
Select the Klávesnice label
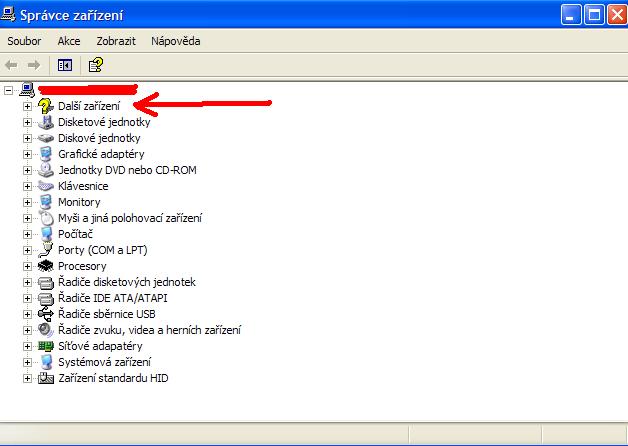point(83,186)
